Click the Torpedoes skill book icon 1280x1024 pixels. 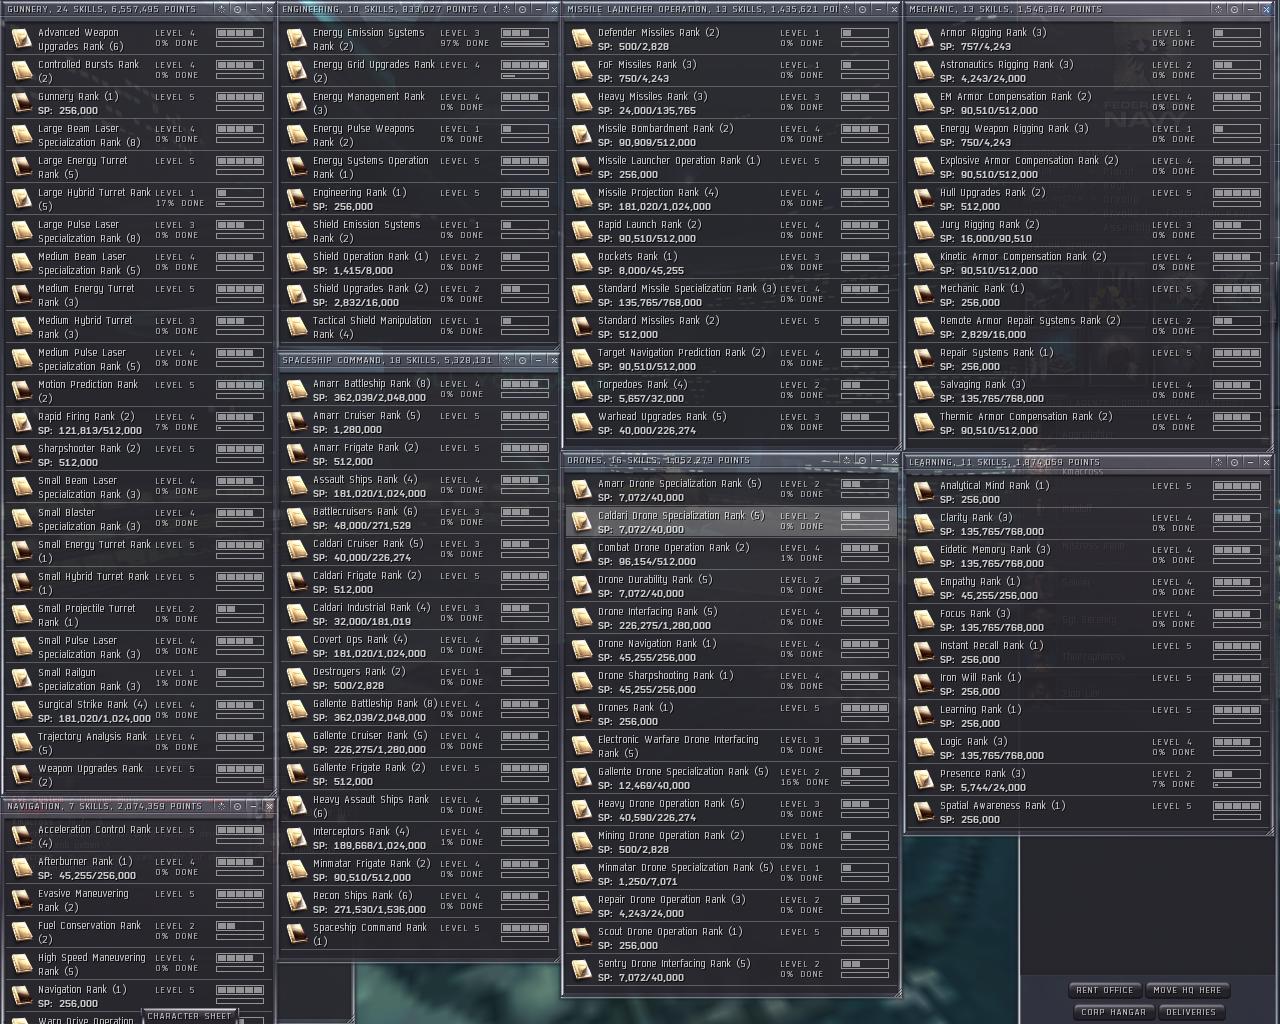581,391
